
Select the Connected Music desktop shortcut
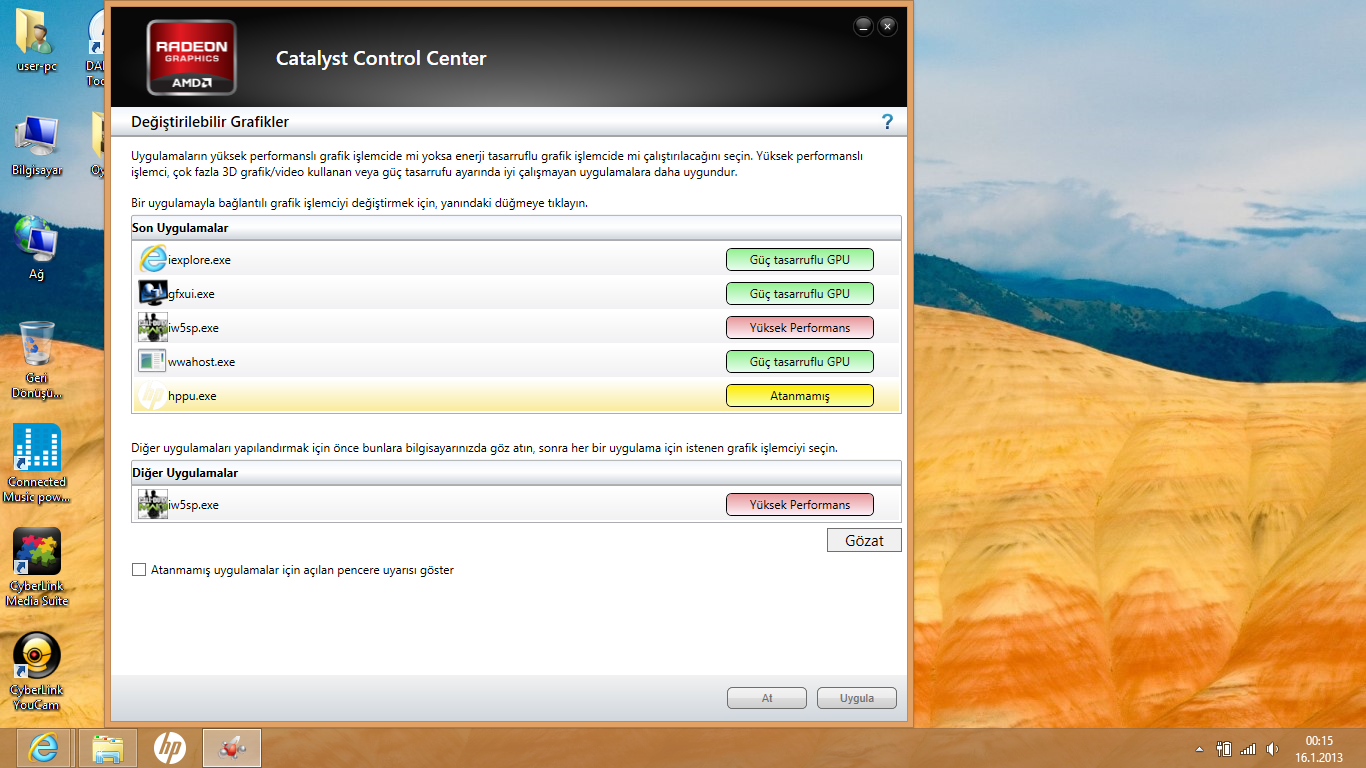pyautogui.click(x=37, y=464)
